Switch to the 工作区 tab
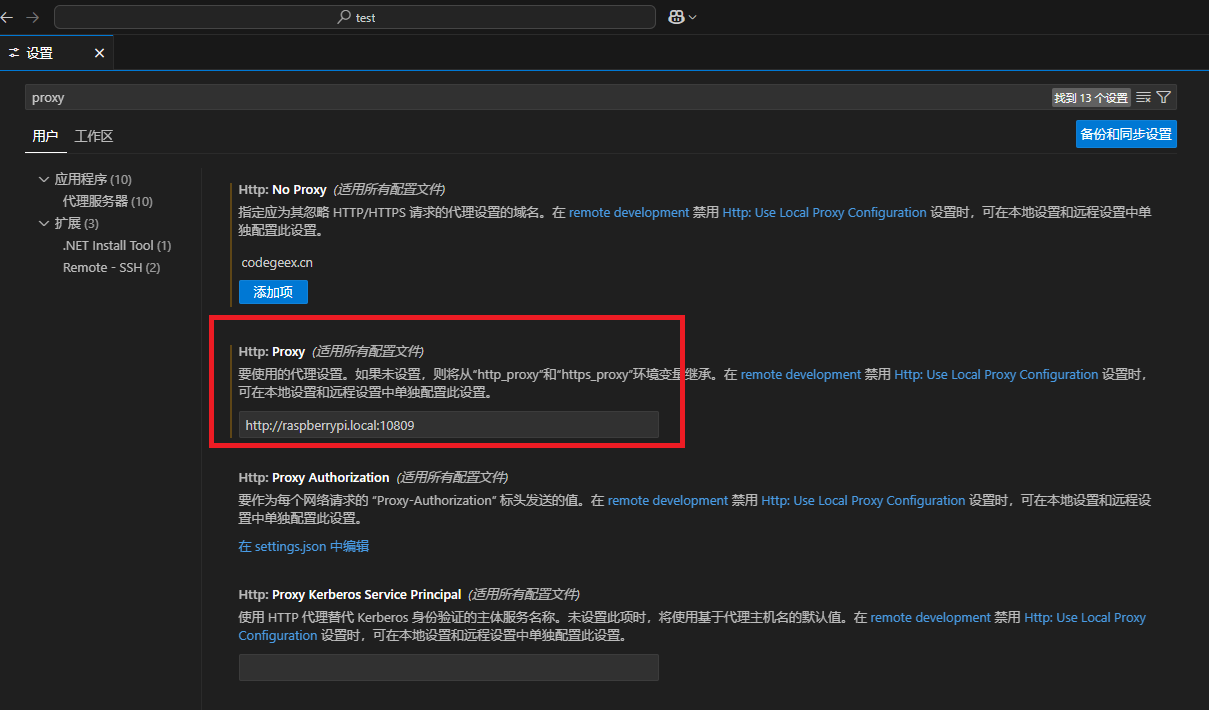This screenshot has height=710, width=1209. pyautogui.click(x=94, y=136)
